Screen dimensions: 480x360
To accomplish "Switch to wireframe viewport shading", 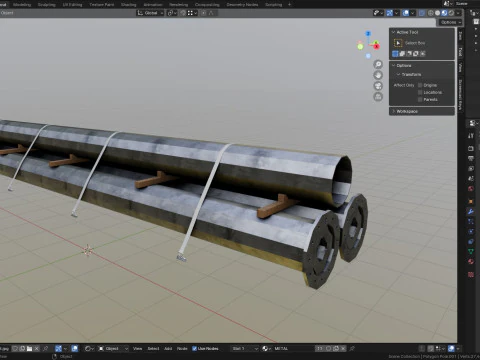I will (x=431, y=13).
